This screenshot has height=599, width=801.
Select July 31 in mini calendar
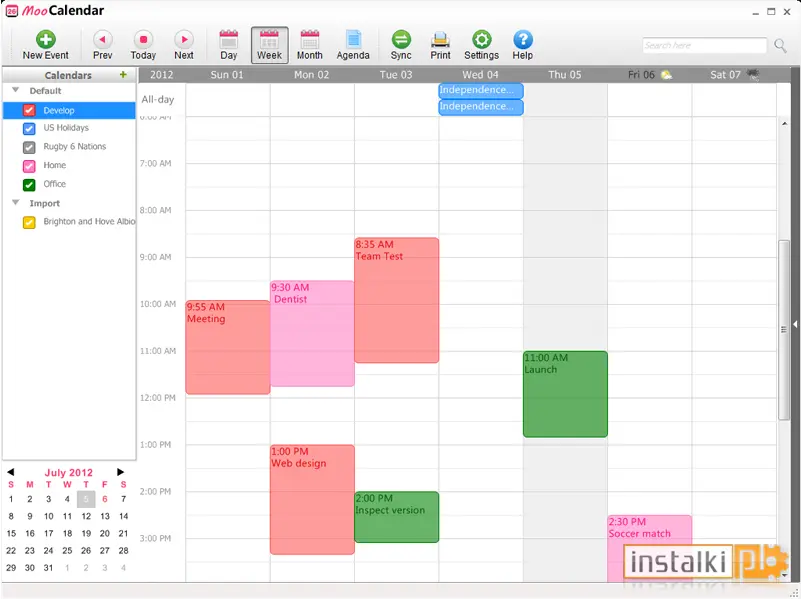click(49, 568)
